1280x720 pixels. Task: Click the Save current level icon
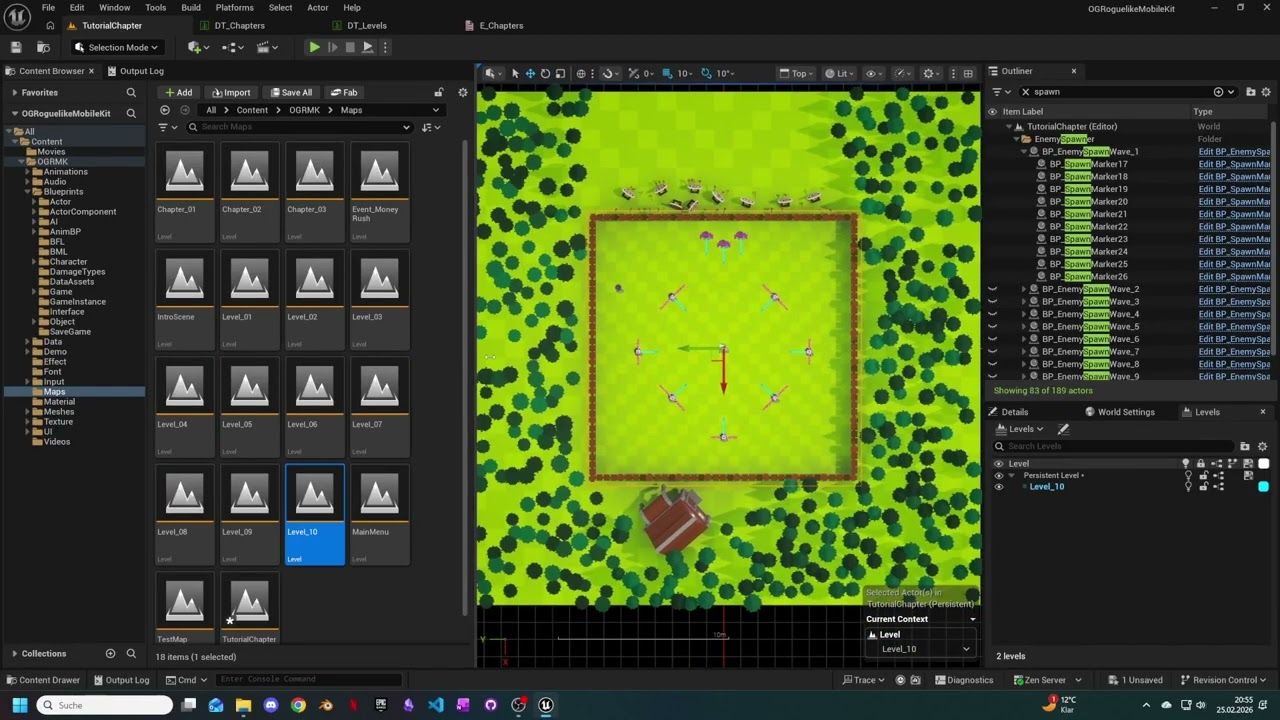click(x=16, y=47)
